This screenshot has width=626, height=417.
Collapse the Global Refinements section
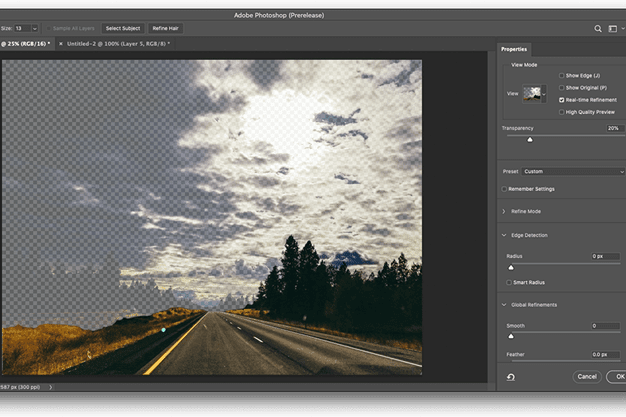click(x=504, y=305)
